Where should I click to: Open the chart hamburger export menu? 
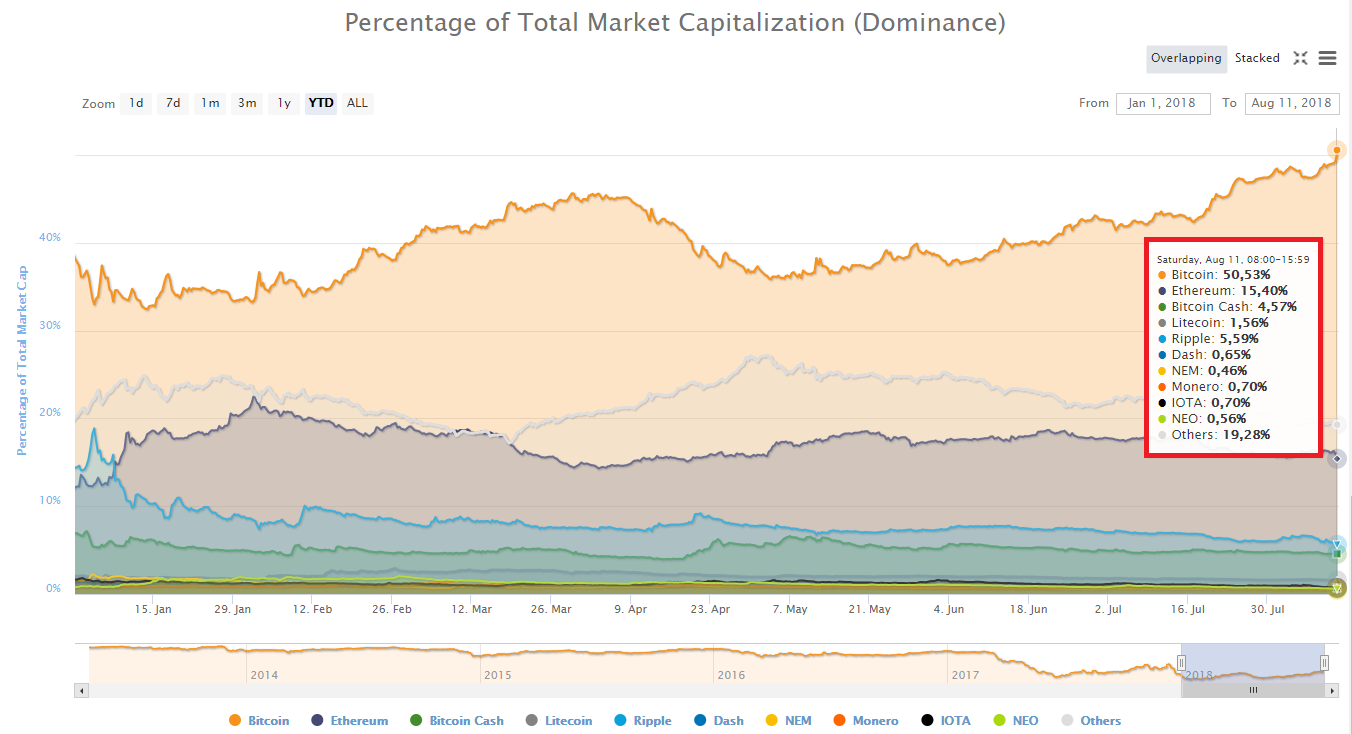1328,58
